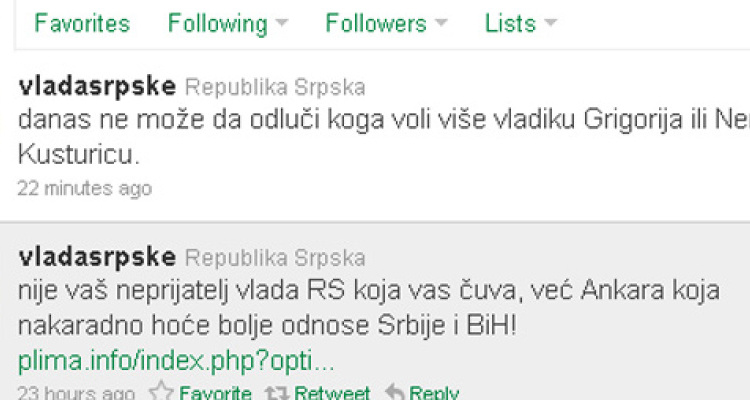The image size is (750, 400).
Task: Open vladasrpske username on the Ankara tweet
Action: (97, 257)
